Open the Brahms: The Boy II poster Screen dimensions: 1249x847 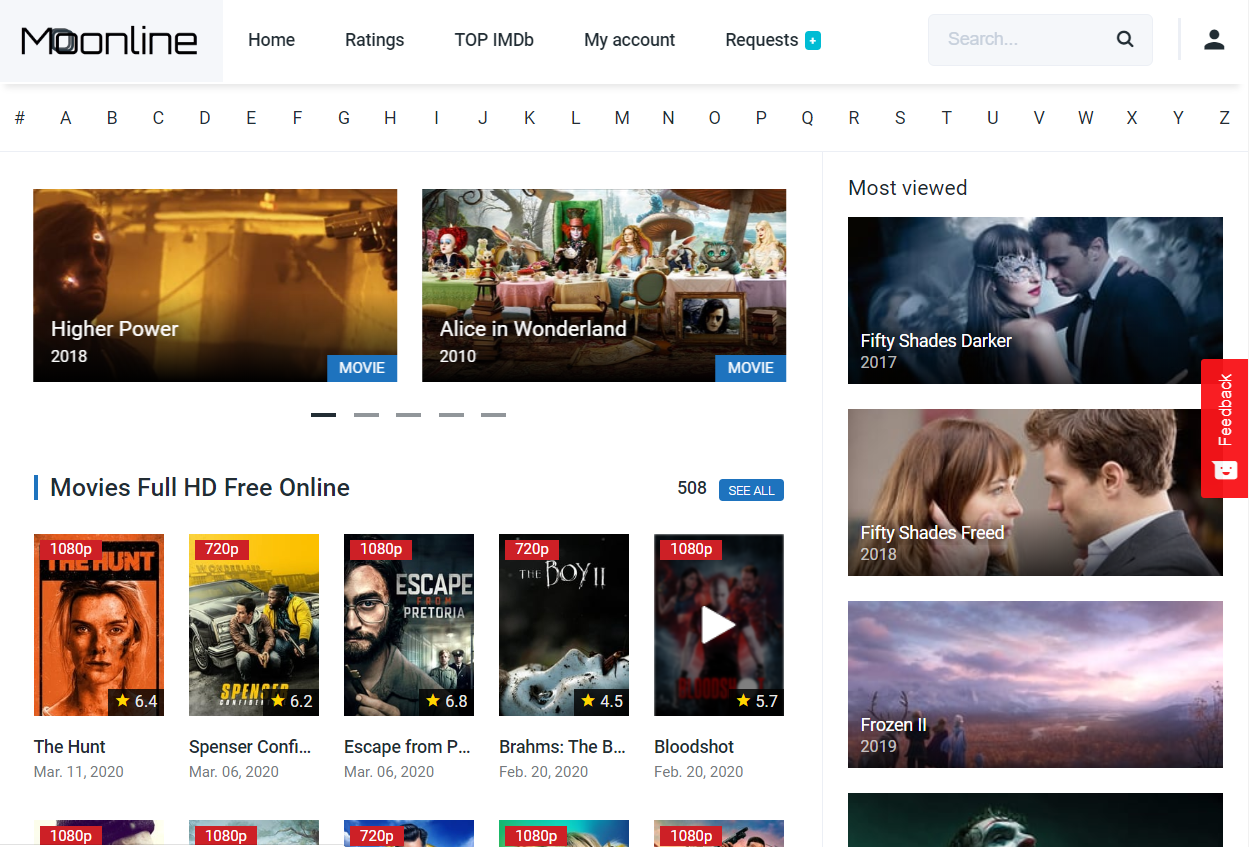pos(564,625)
